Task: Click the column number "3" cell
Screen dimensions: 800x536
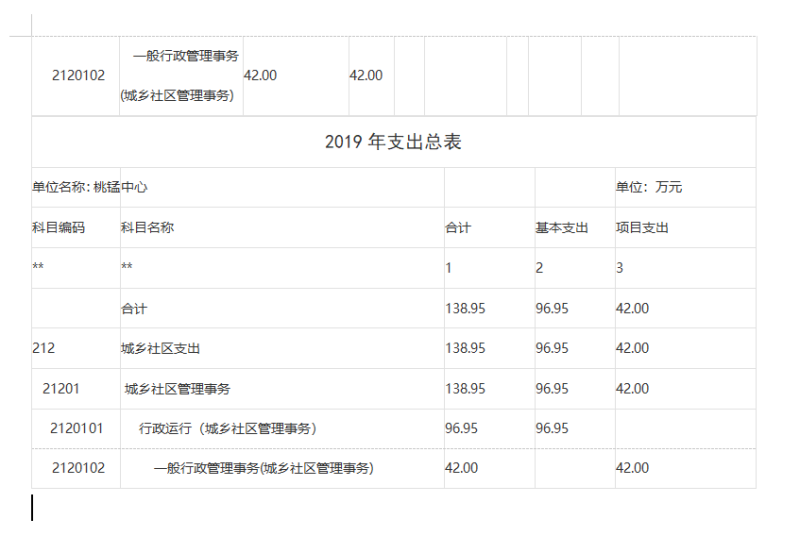Action: 619,268
